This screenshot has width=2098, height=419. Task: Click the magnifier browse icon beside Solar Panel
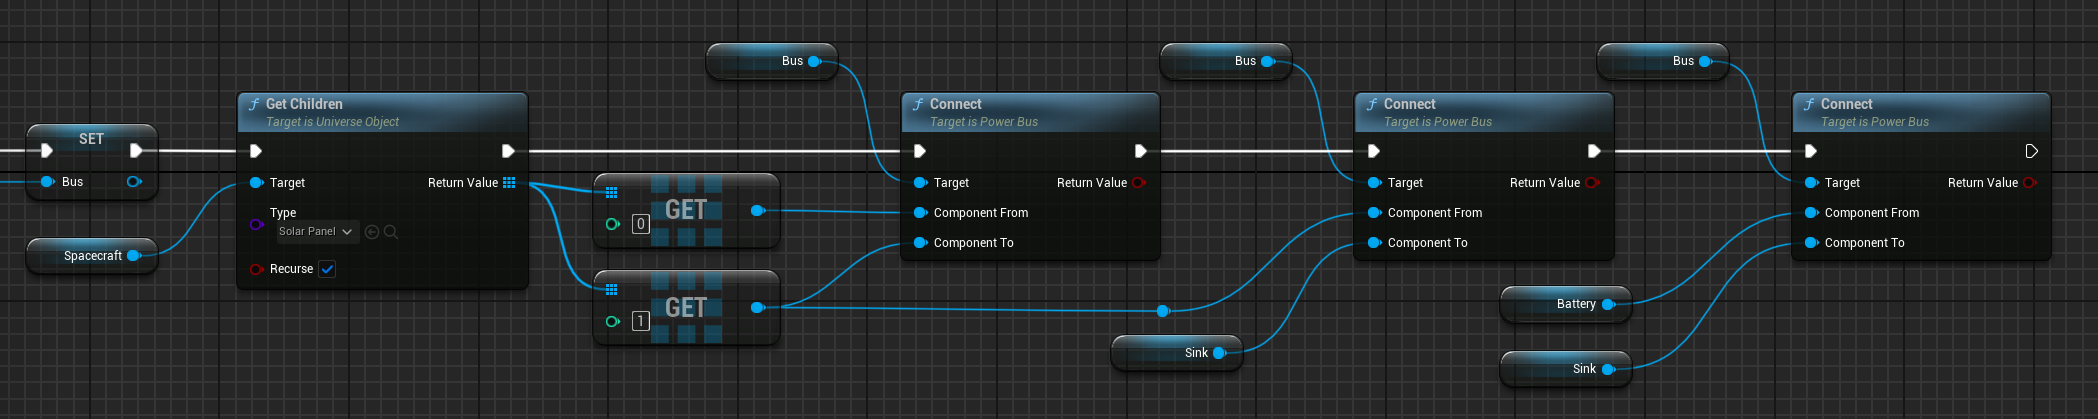click(x=391, y=232)
